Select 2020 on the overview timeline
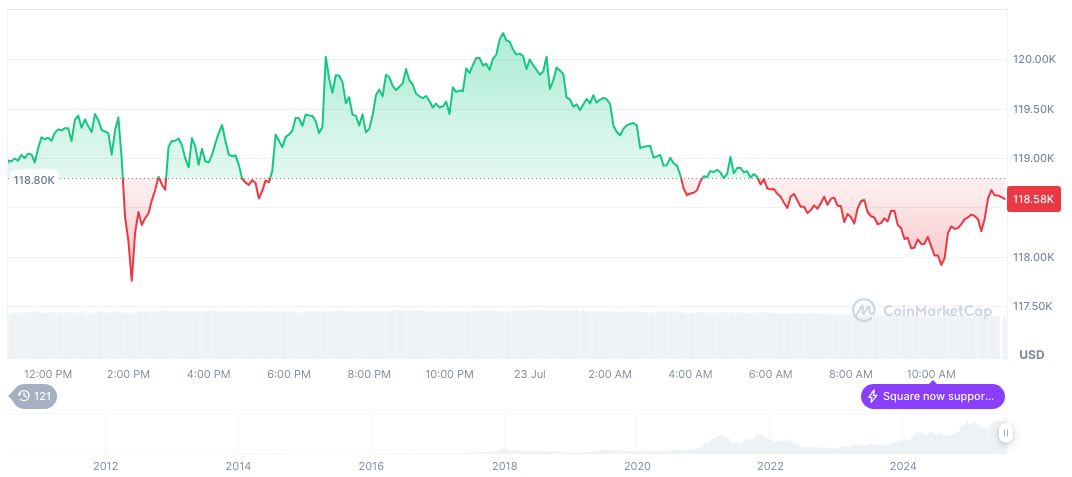Screen dimensions: 1072x477 [x=637, y=466]
